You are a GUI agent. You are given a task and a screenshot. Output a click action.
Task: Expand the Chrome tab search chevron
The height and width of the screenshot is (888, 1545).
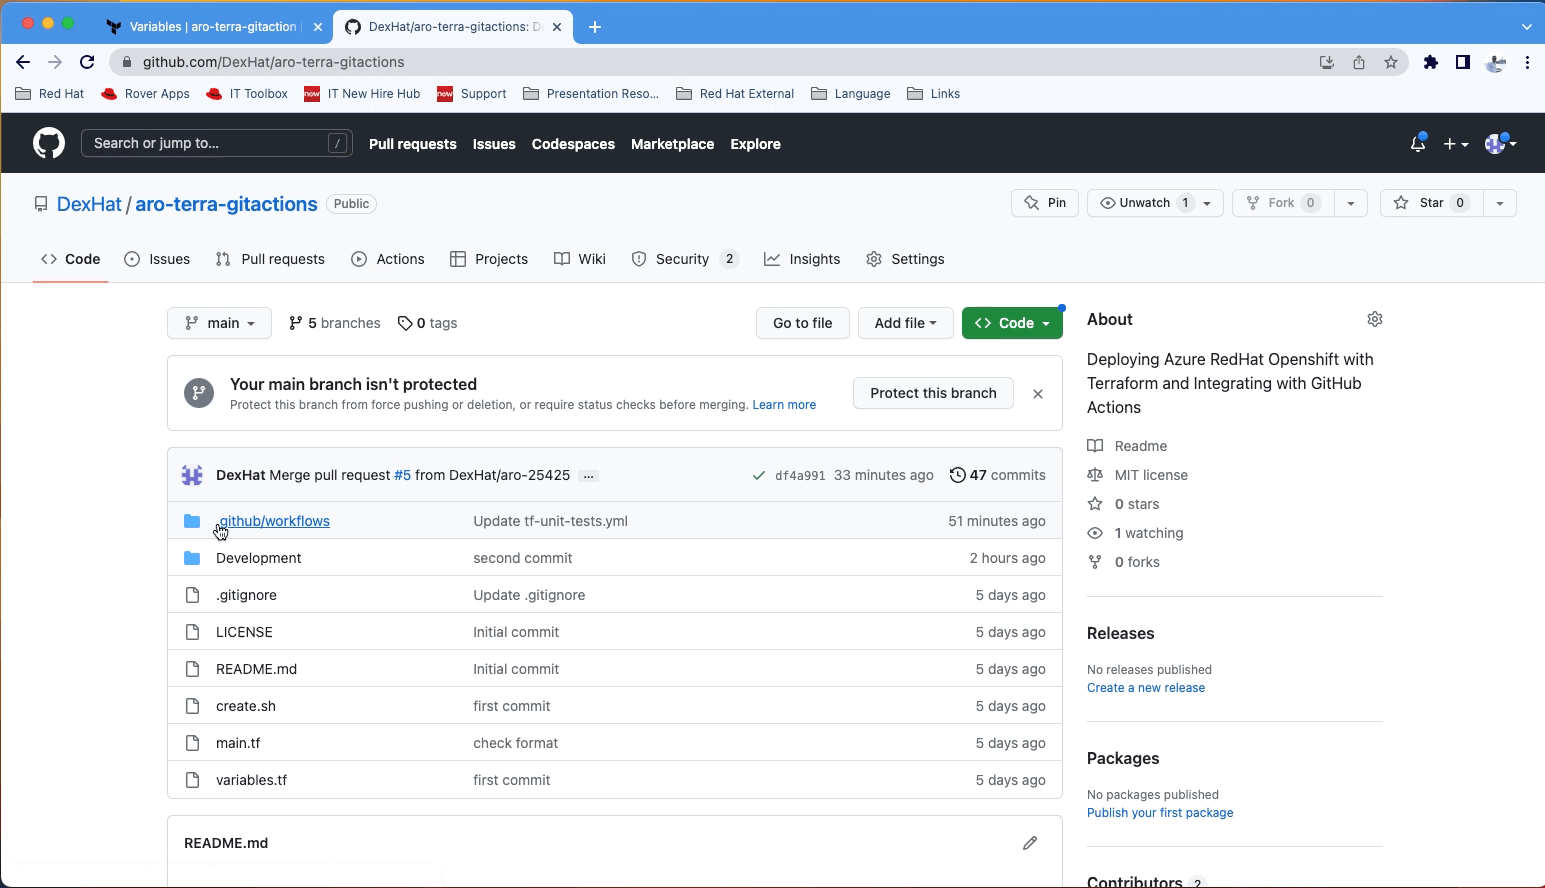pyautogui.click(x=1526, y=27)
